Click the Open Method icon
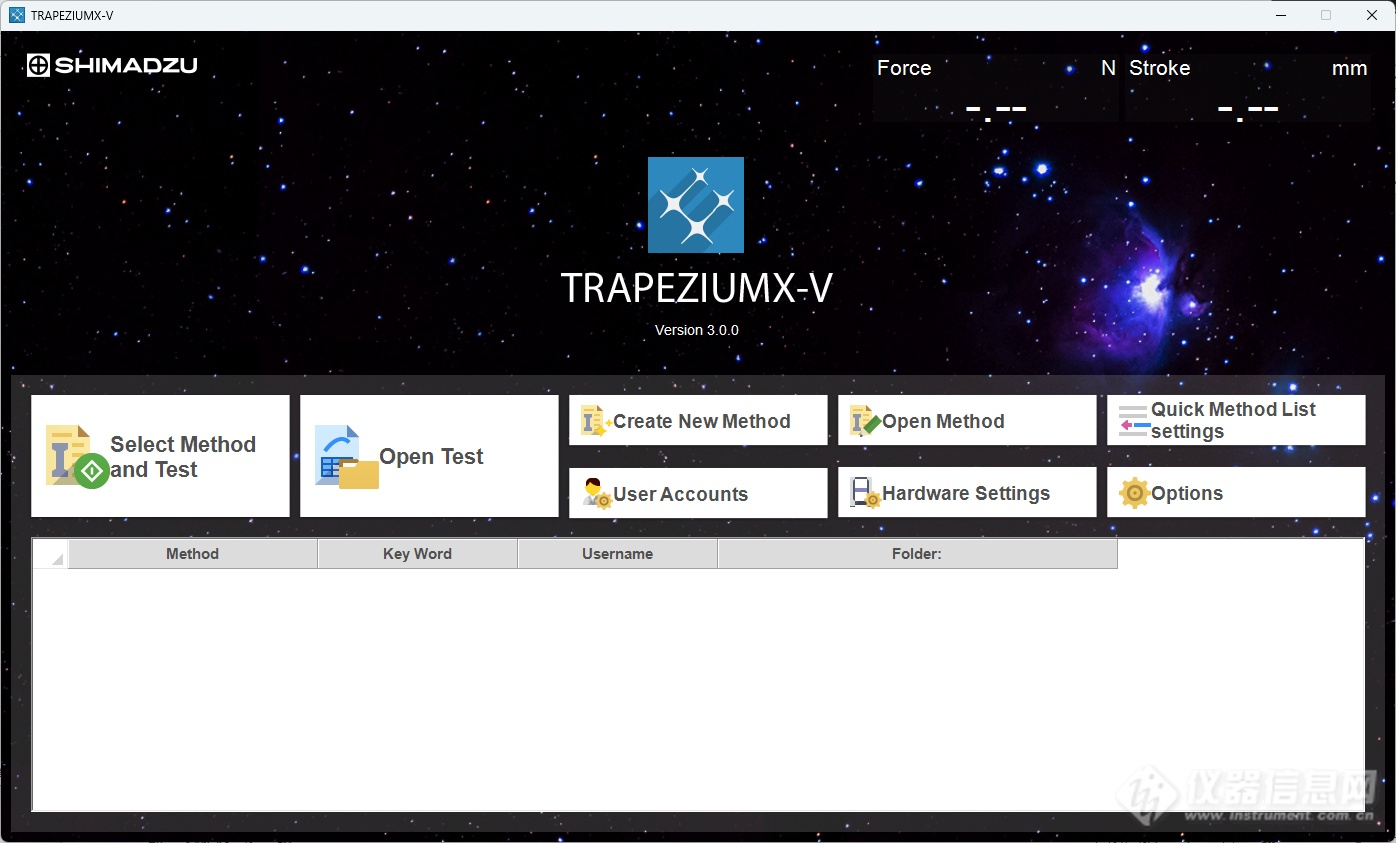The height and width of the screenshot is (843, 1396). tap(865, 421)
